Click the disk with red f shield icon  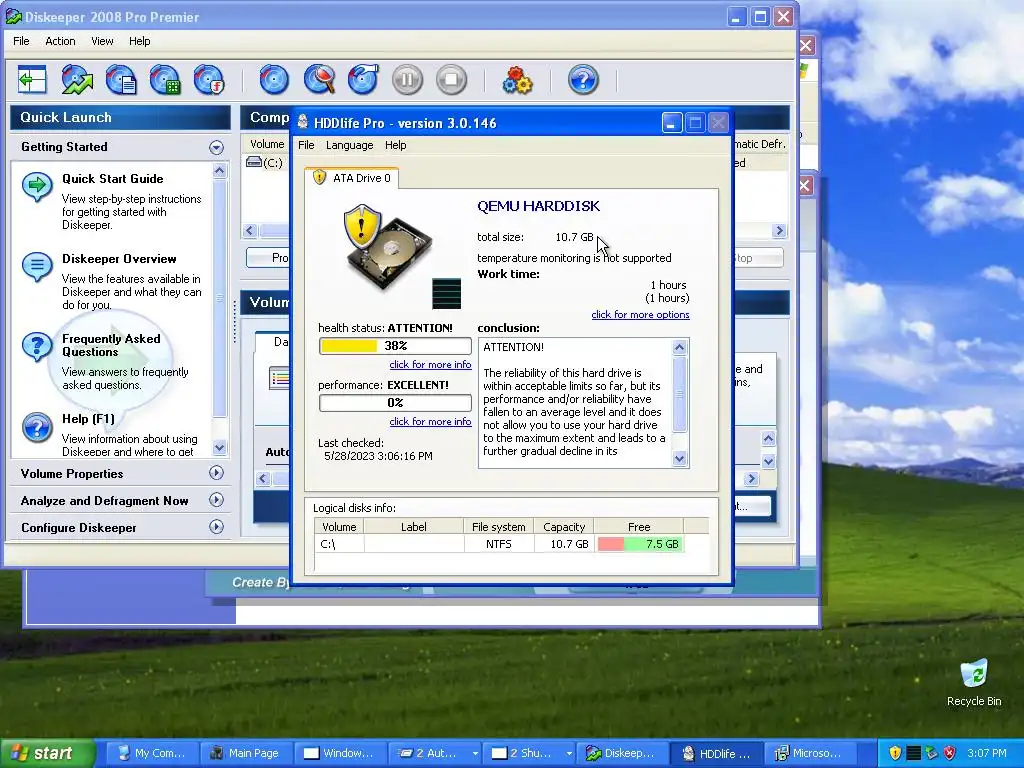pyautogui.click(x=210, y=80)
